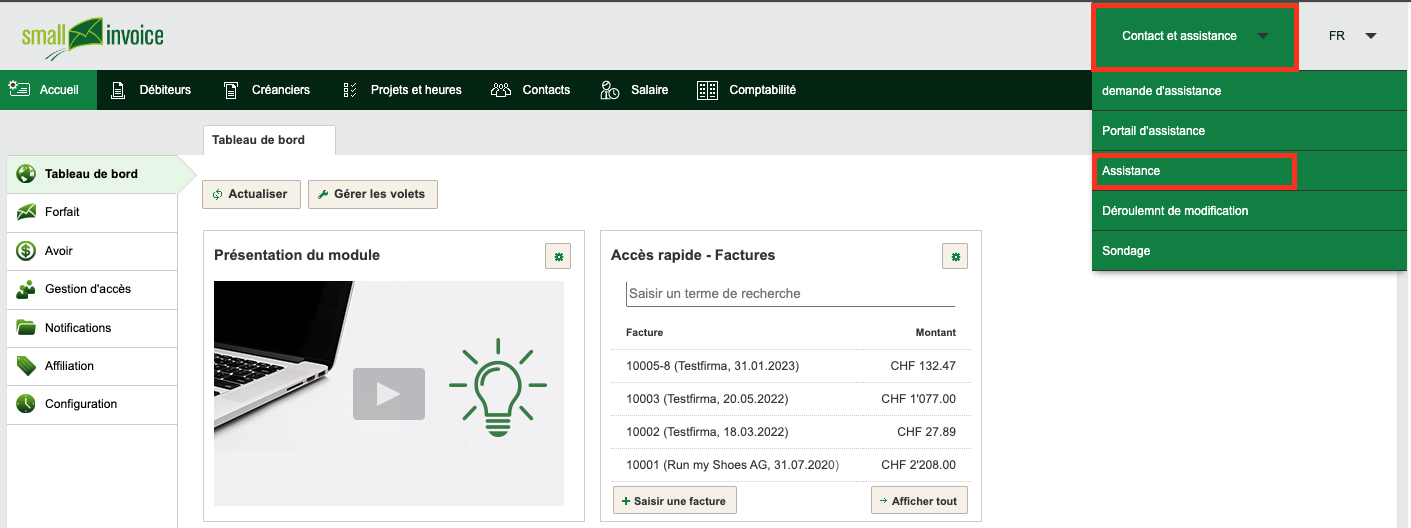Viewport: 1411px width, 528px height.
Task: Click the Afficher tout button
Action: (919, 501)
